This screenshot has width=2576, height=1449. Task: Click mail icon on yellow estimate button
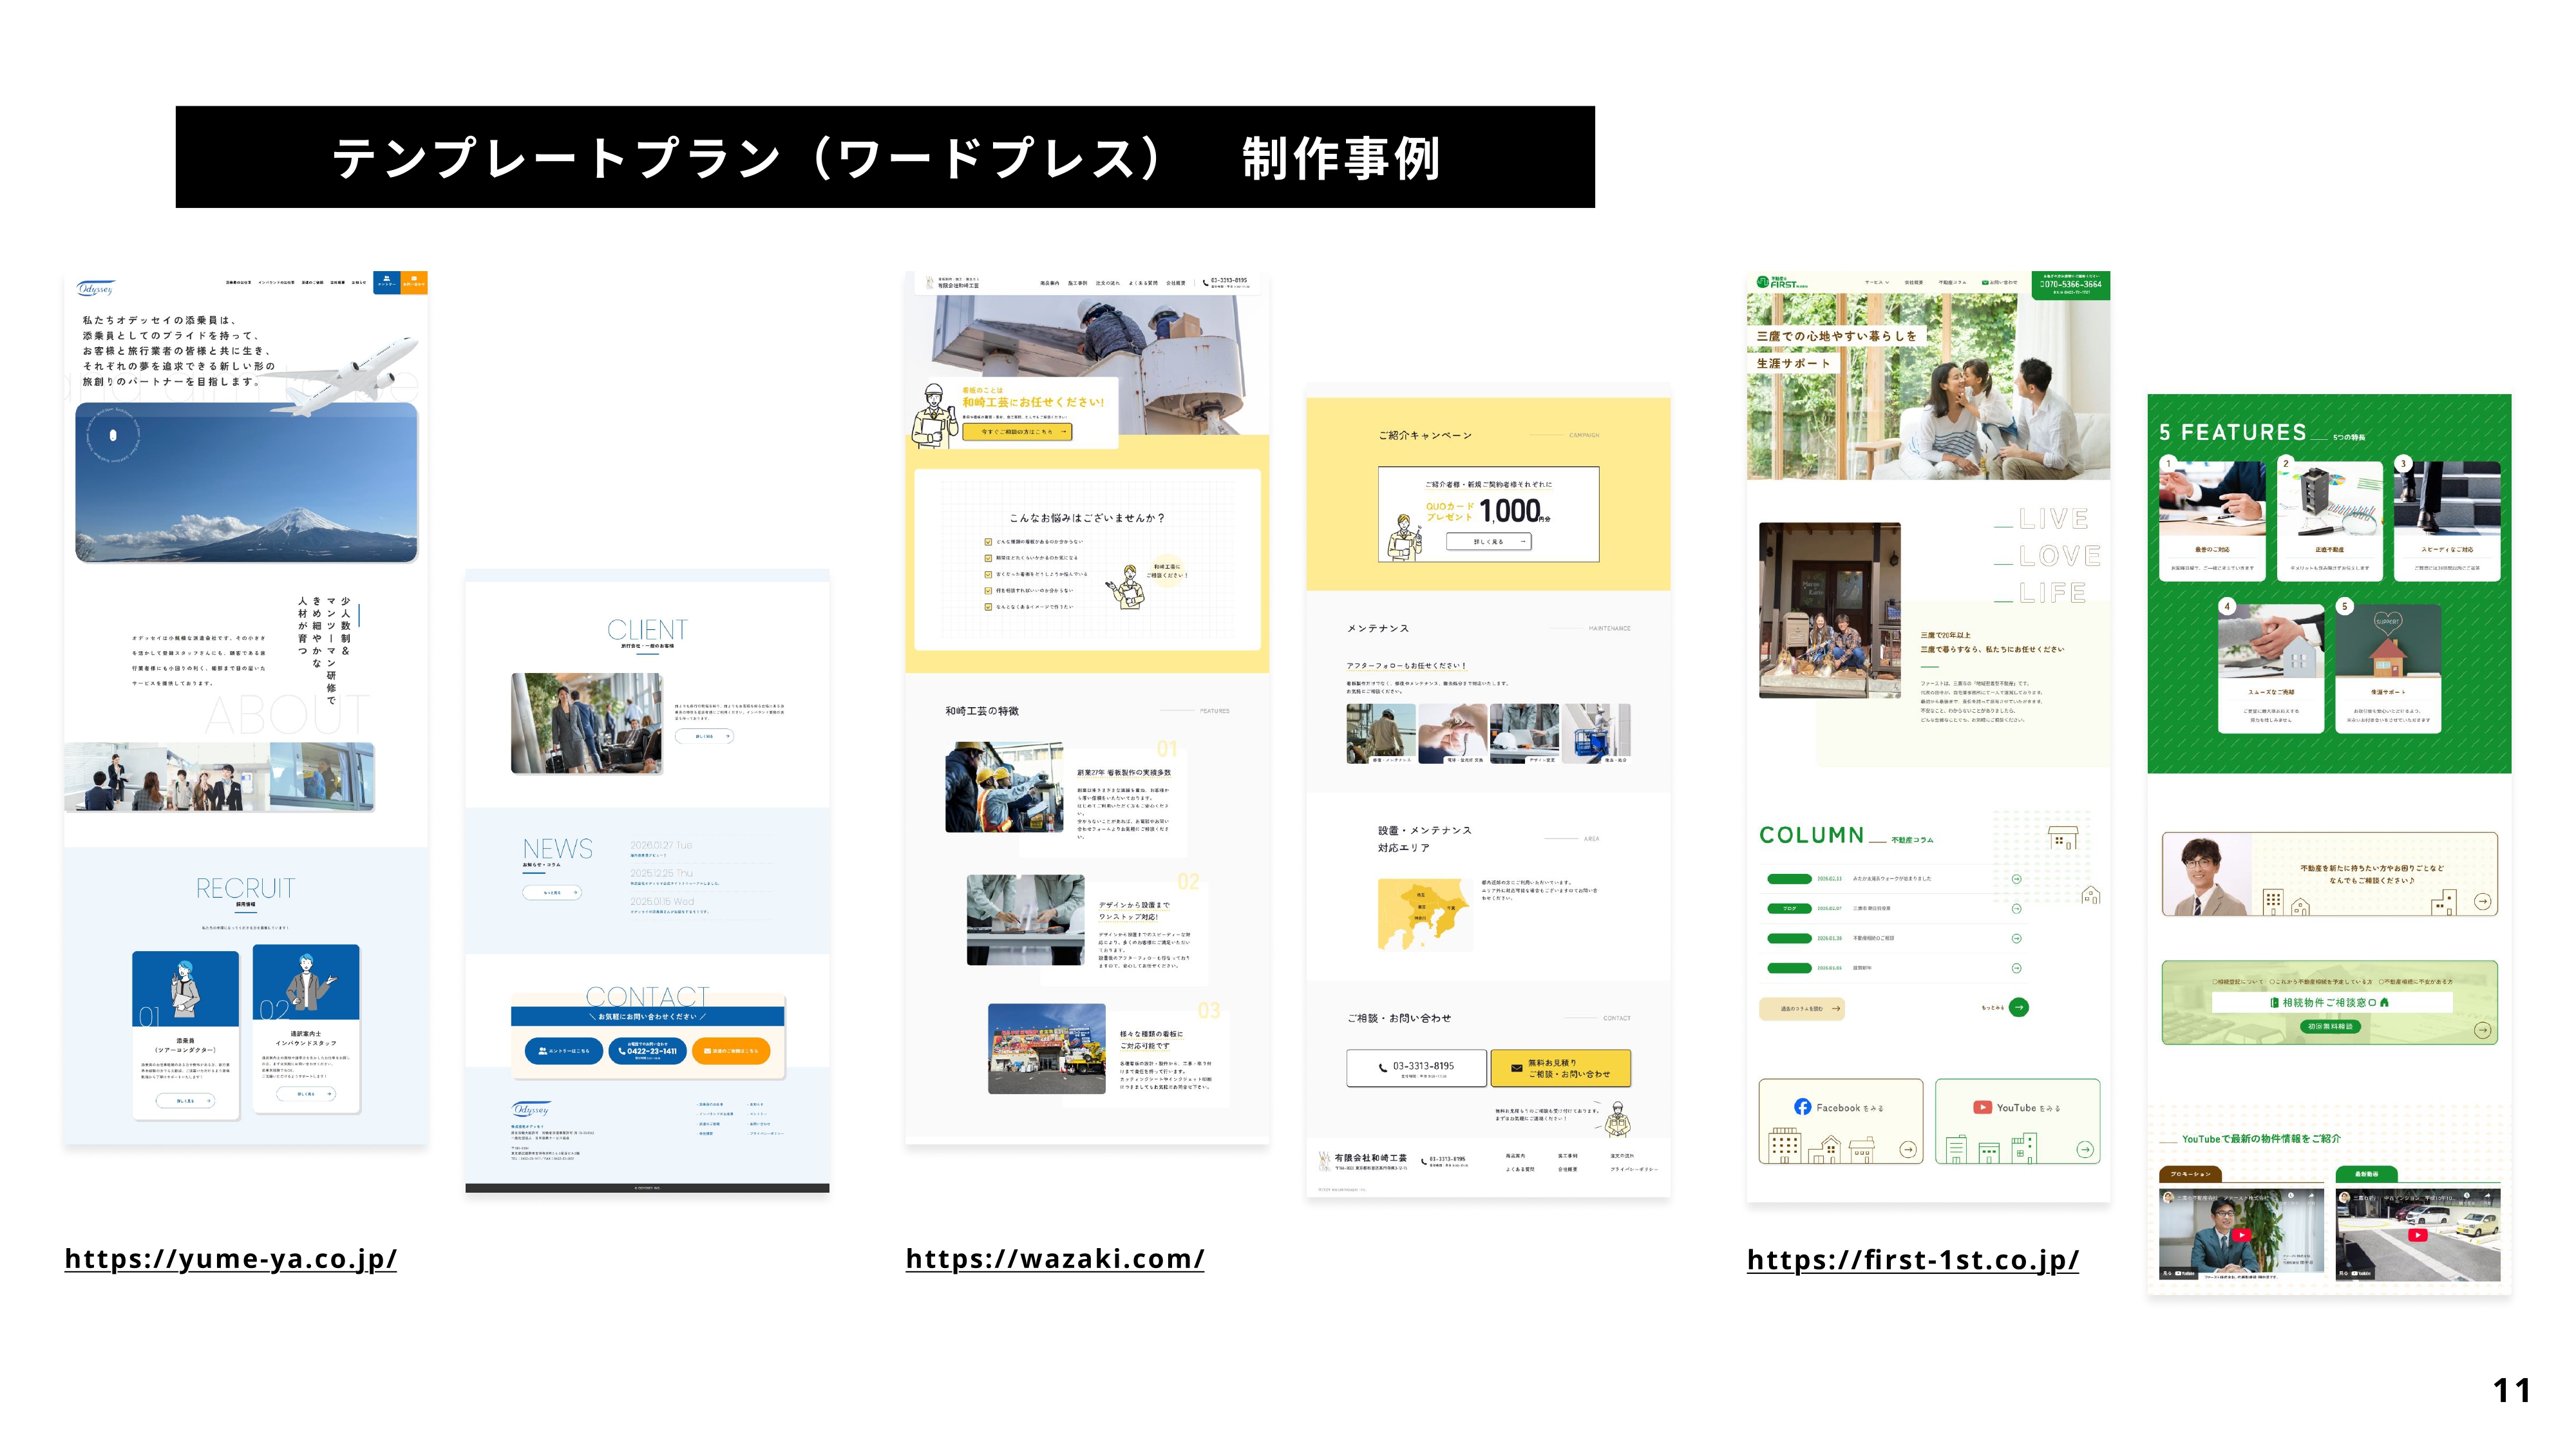click(1516, 1068)
